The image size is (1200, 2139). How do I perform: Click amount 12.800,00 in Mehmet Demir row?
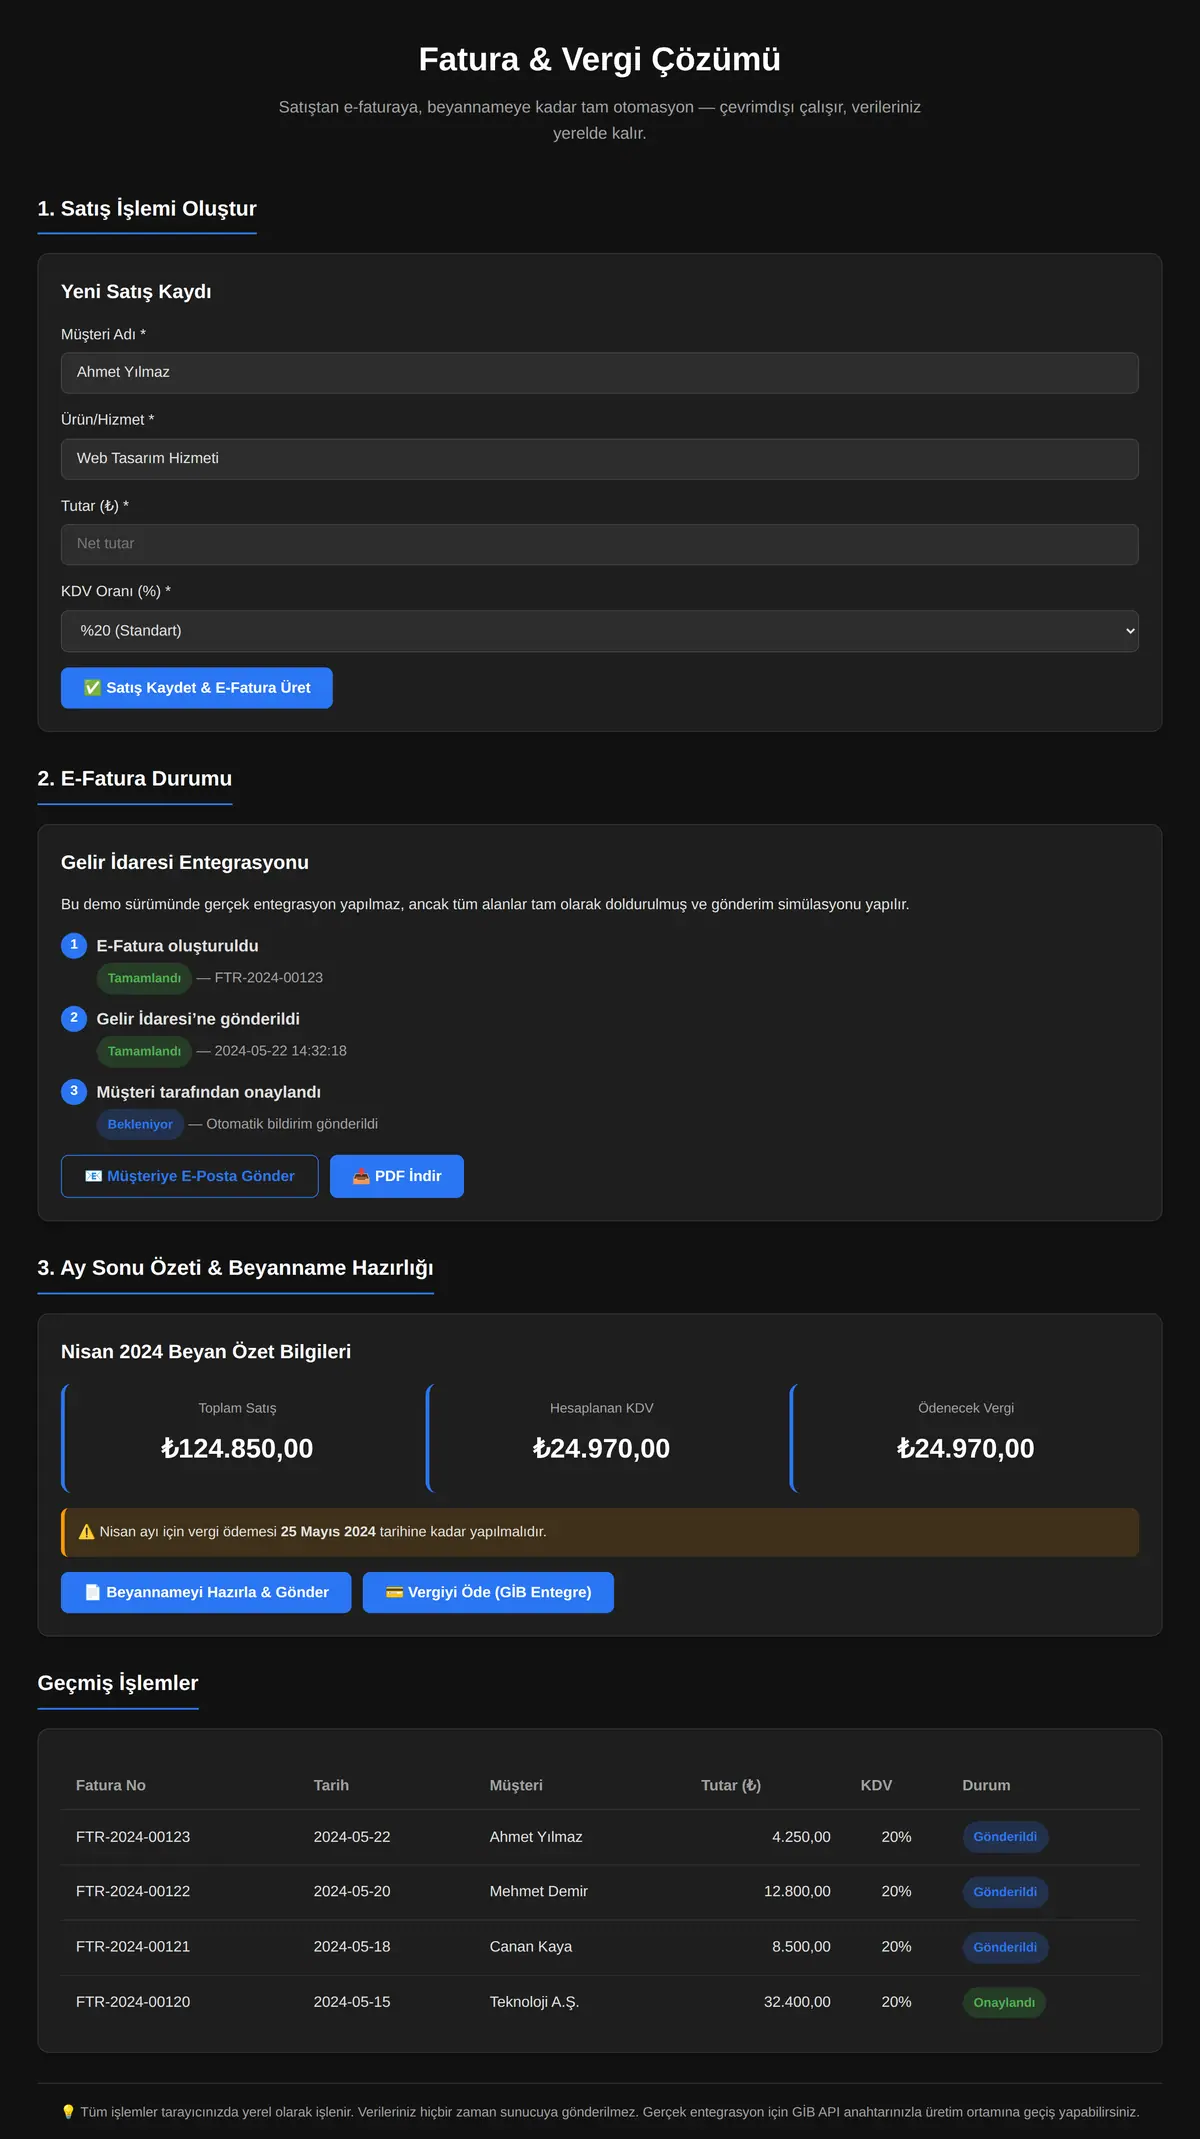797,1892
